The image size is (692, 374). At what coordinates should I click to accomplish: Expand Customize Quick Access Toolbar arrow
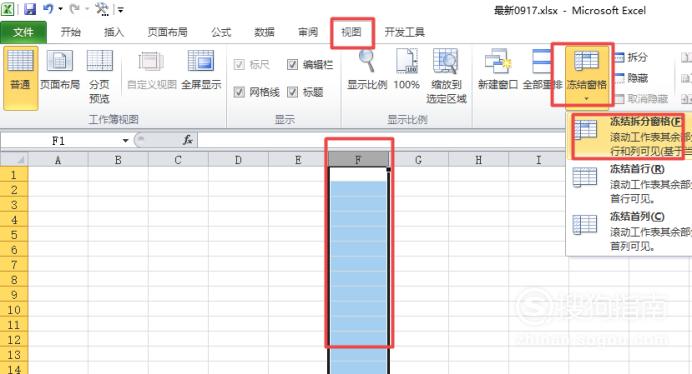[120, 9]
